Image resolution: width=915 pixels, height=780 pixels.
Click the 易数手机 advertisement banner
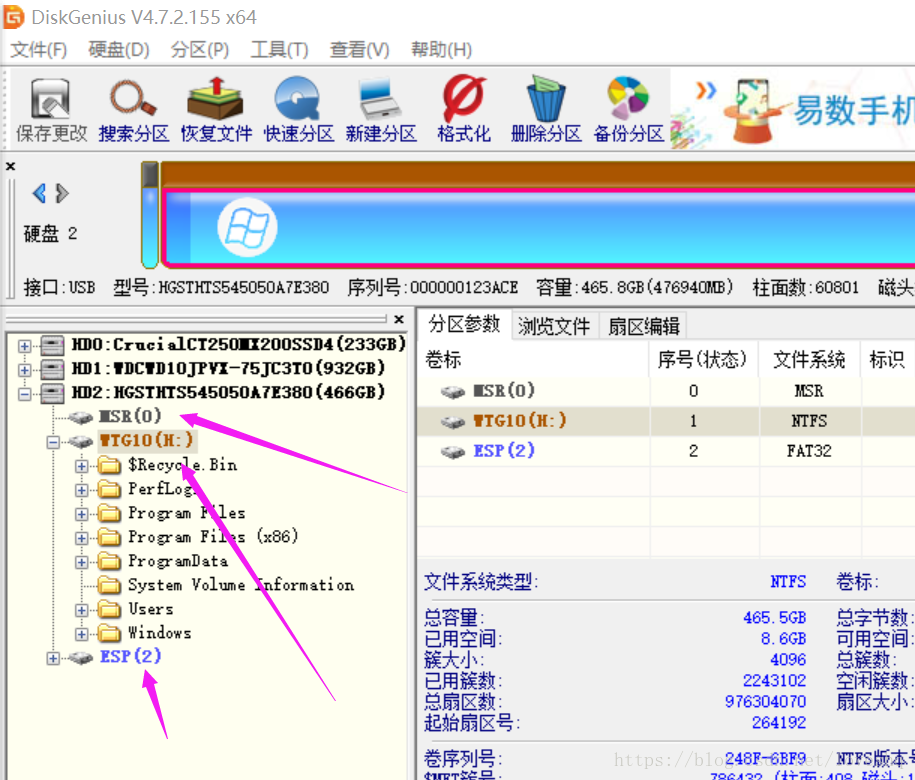[792, 109]
